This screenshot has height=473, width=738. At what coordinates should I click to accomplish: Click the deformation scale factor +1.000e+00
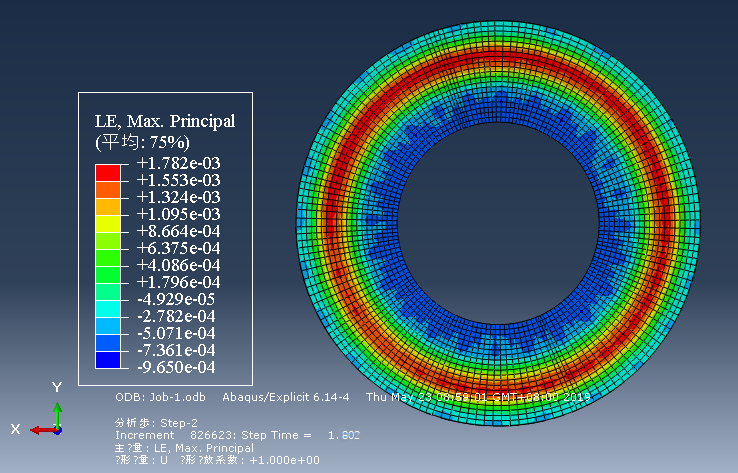pos(285,460)
